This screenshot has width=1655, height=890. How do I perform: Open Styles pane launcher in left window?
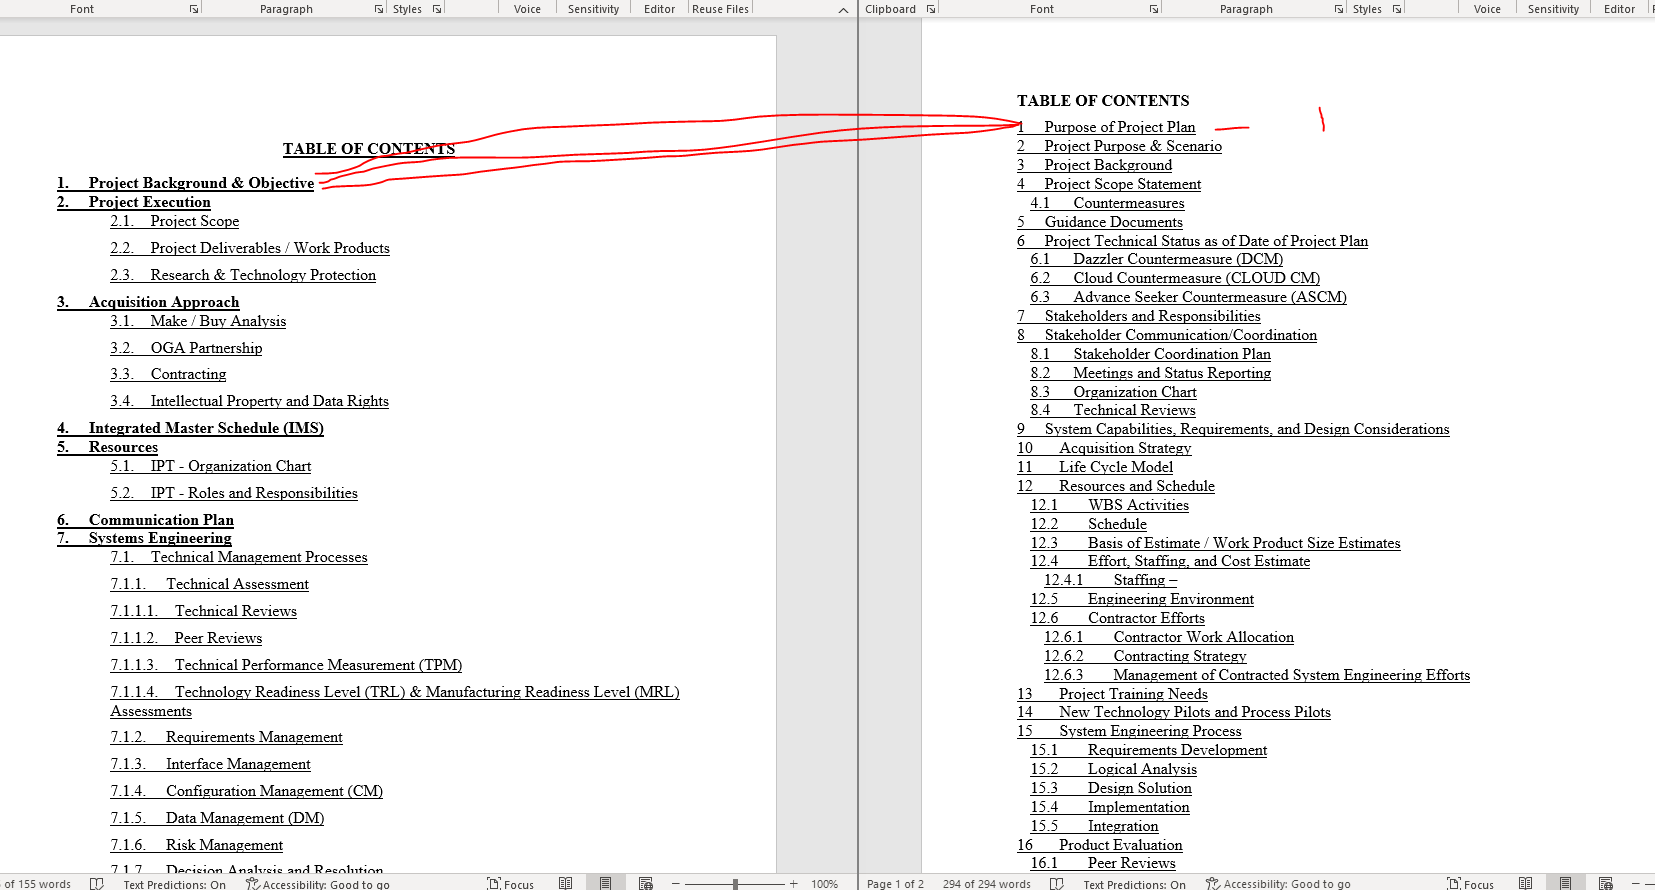[437, 9]
